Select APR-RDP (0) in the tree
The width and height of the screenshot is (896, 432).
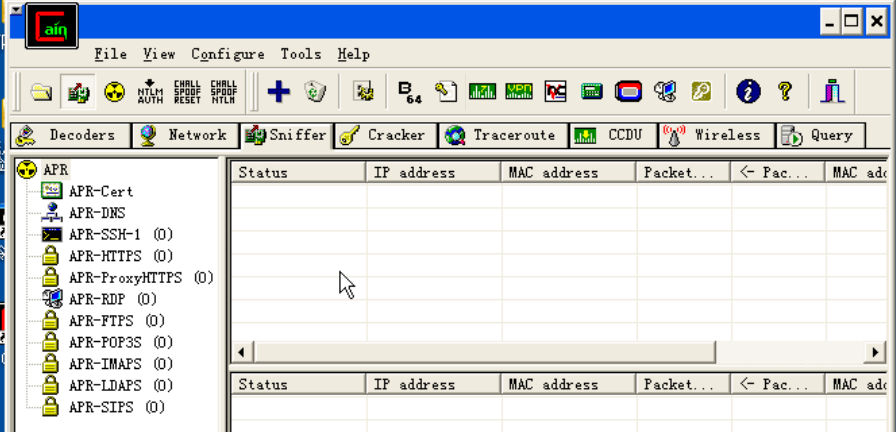pos(113,299)
